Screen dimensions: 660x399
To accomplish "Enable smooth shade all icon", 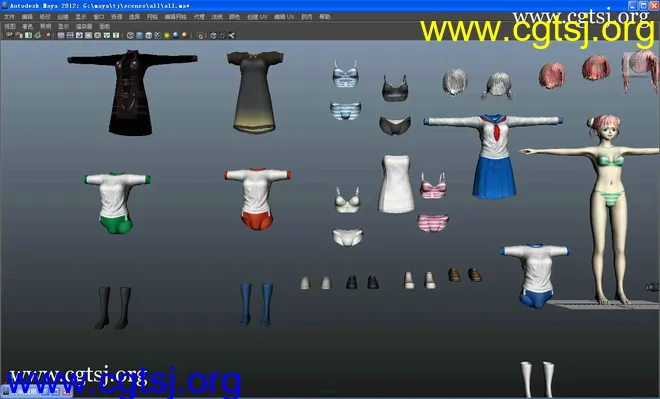I will pos(139,35).
